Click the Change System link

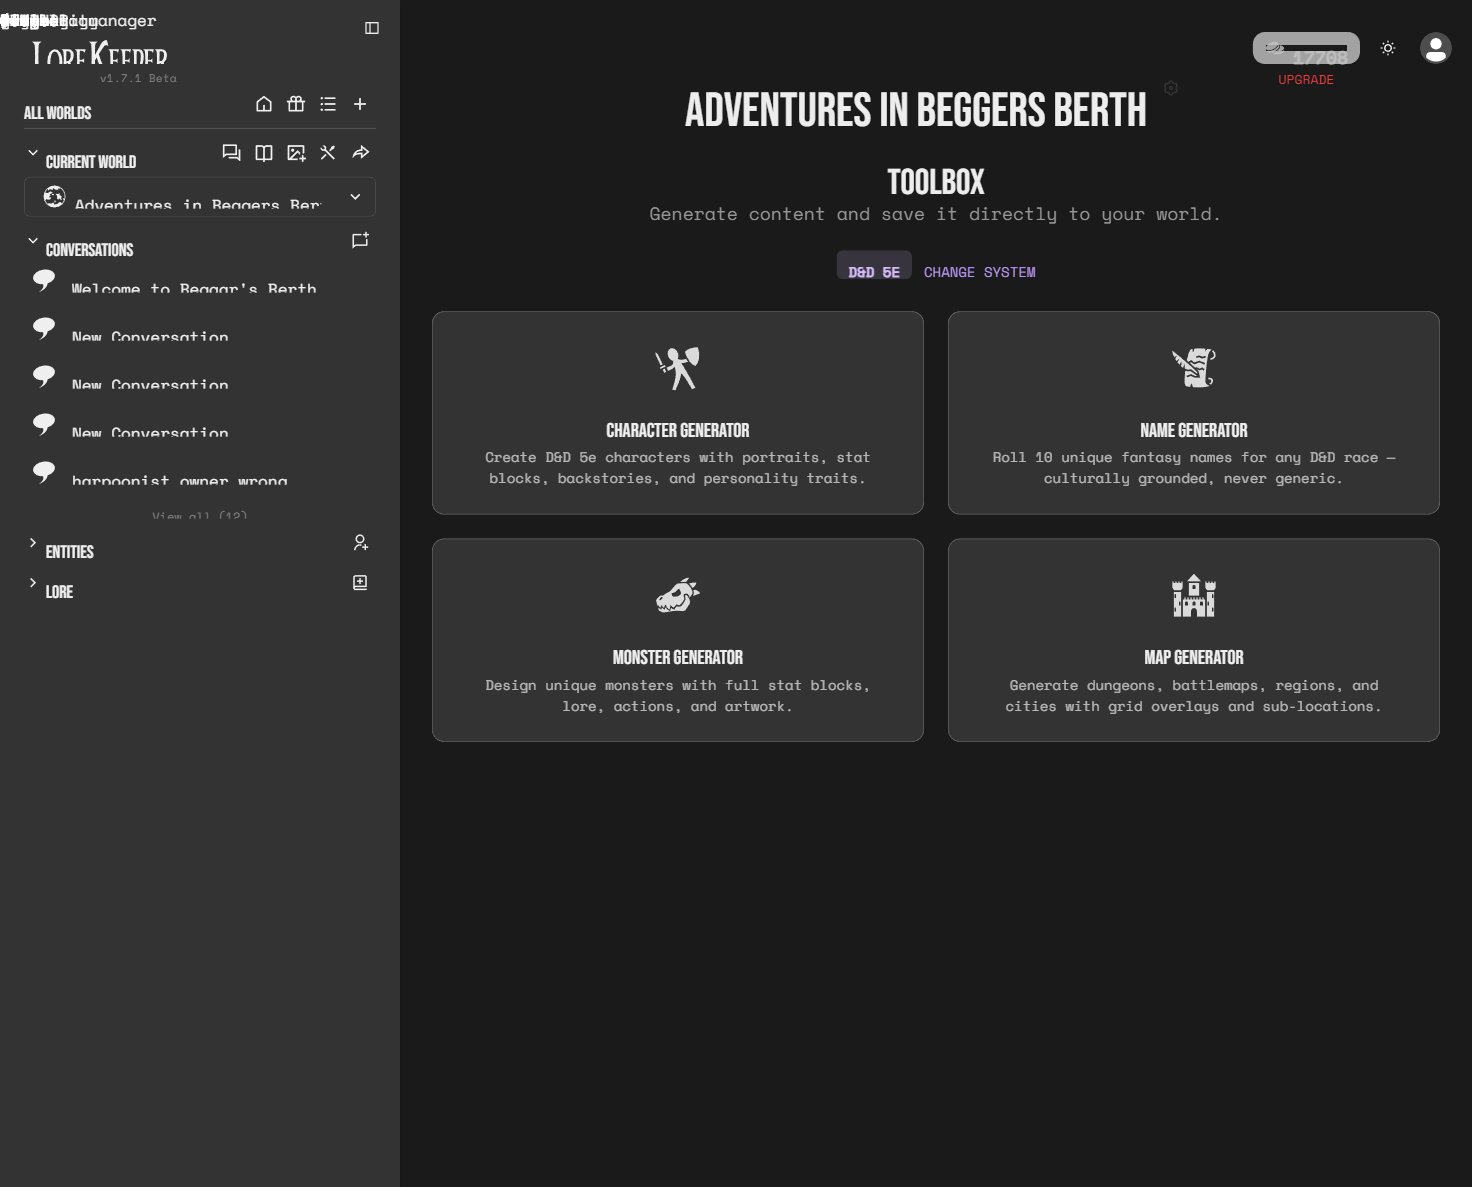point(979,272)
